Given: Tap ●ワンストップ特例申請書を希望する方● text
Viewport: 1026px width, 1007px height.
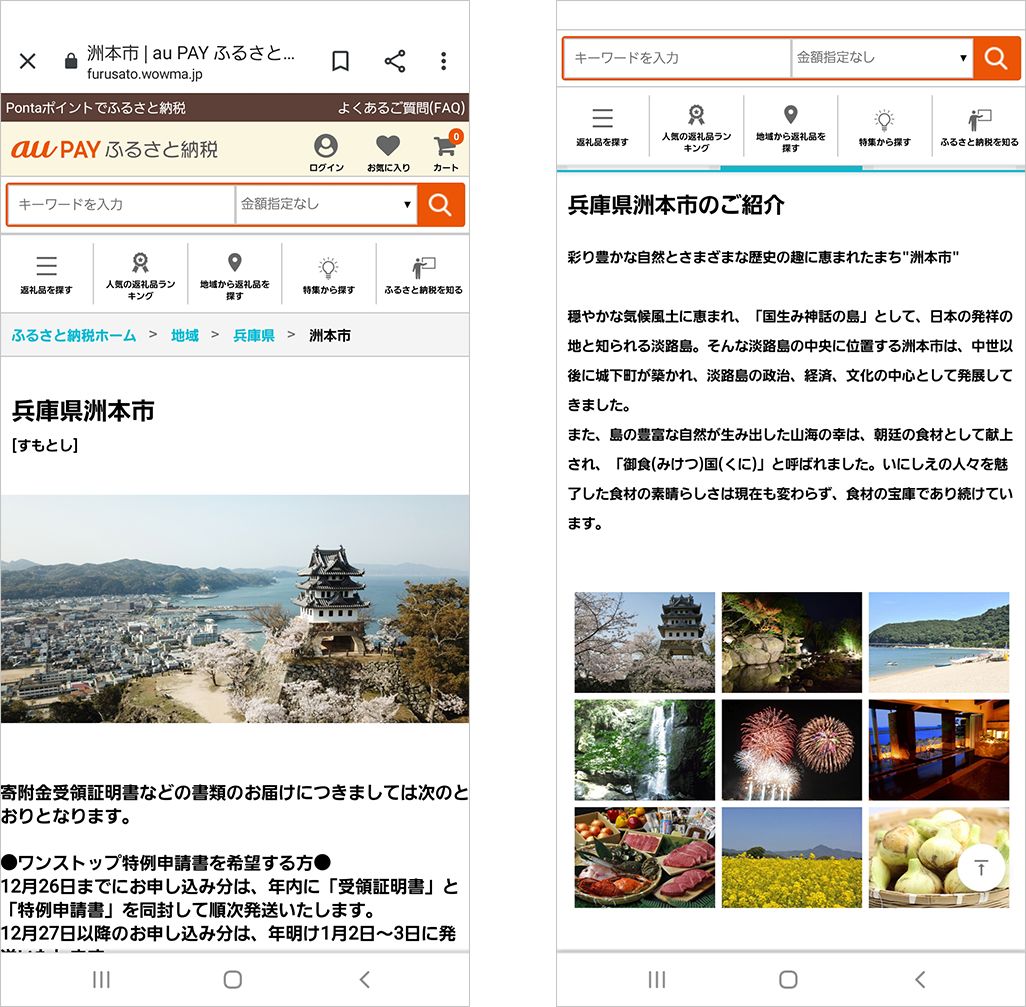Looking at the screenshot, I should (x=166, y=862).
